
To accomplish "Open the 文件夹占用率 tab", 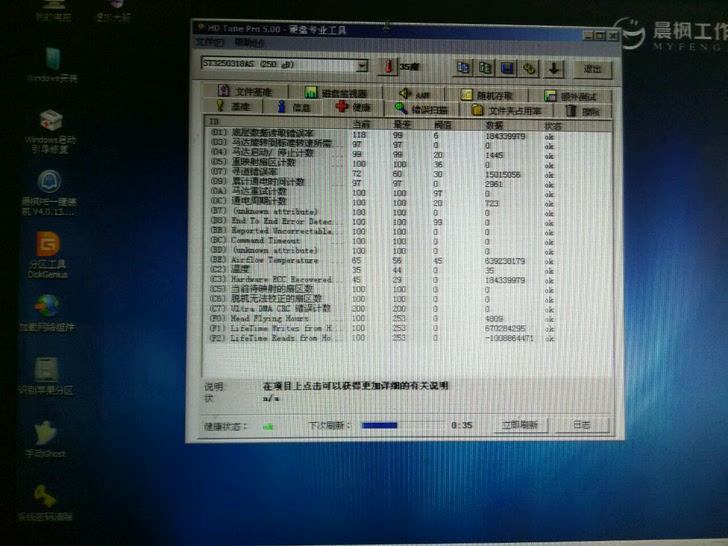I will click(x=506, y=110).
